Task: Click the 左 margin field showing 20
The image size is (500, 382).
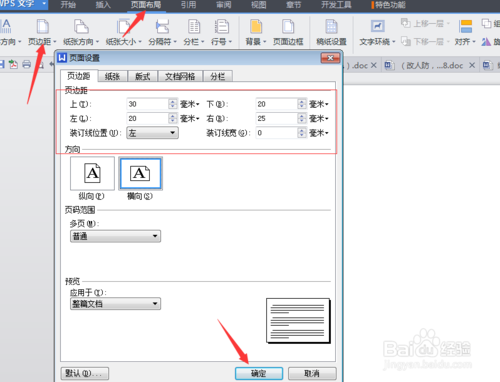Action: click(148, 118)
